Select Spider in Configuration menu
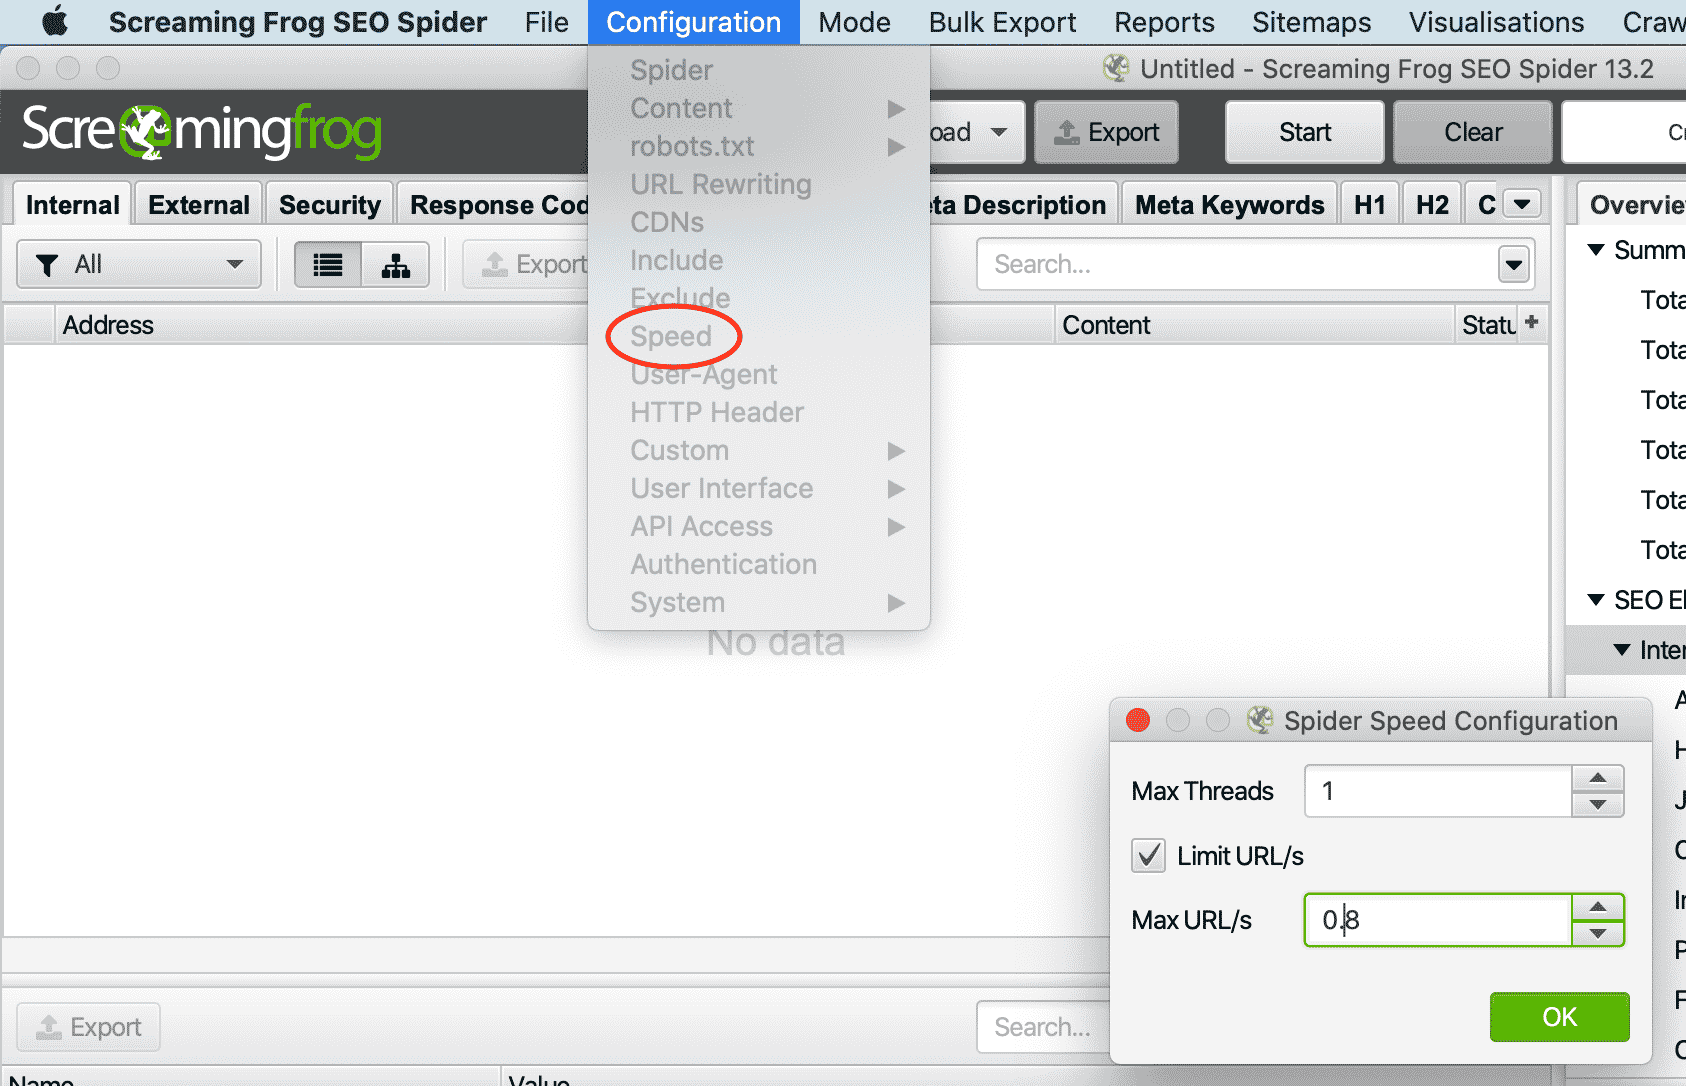 [671, 70]
